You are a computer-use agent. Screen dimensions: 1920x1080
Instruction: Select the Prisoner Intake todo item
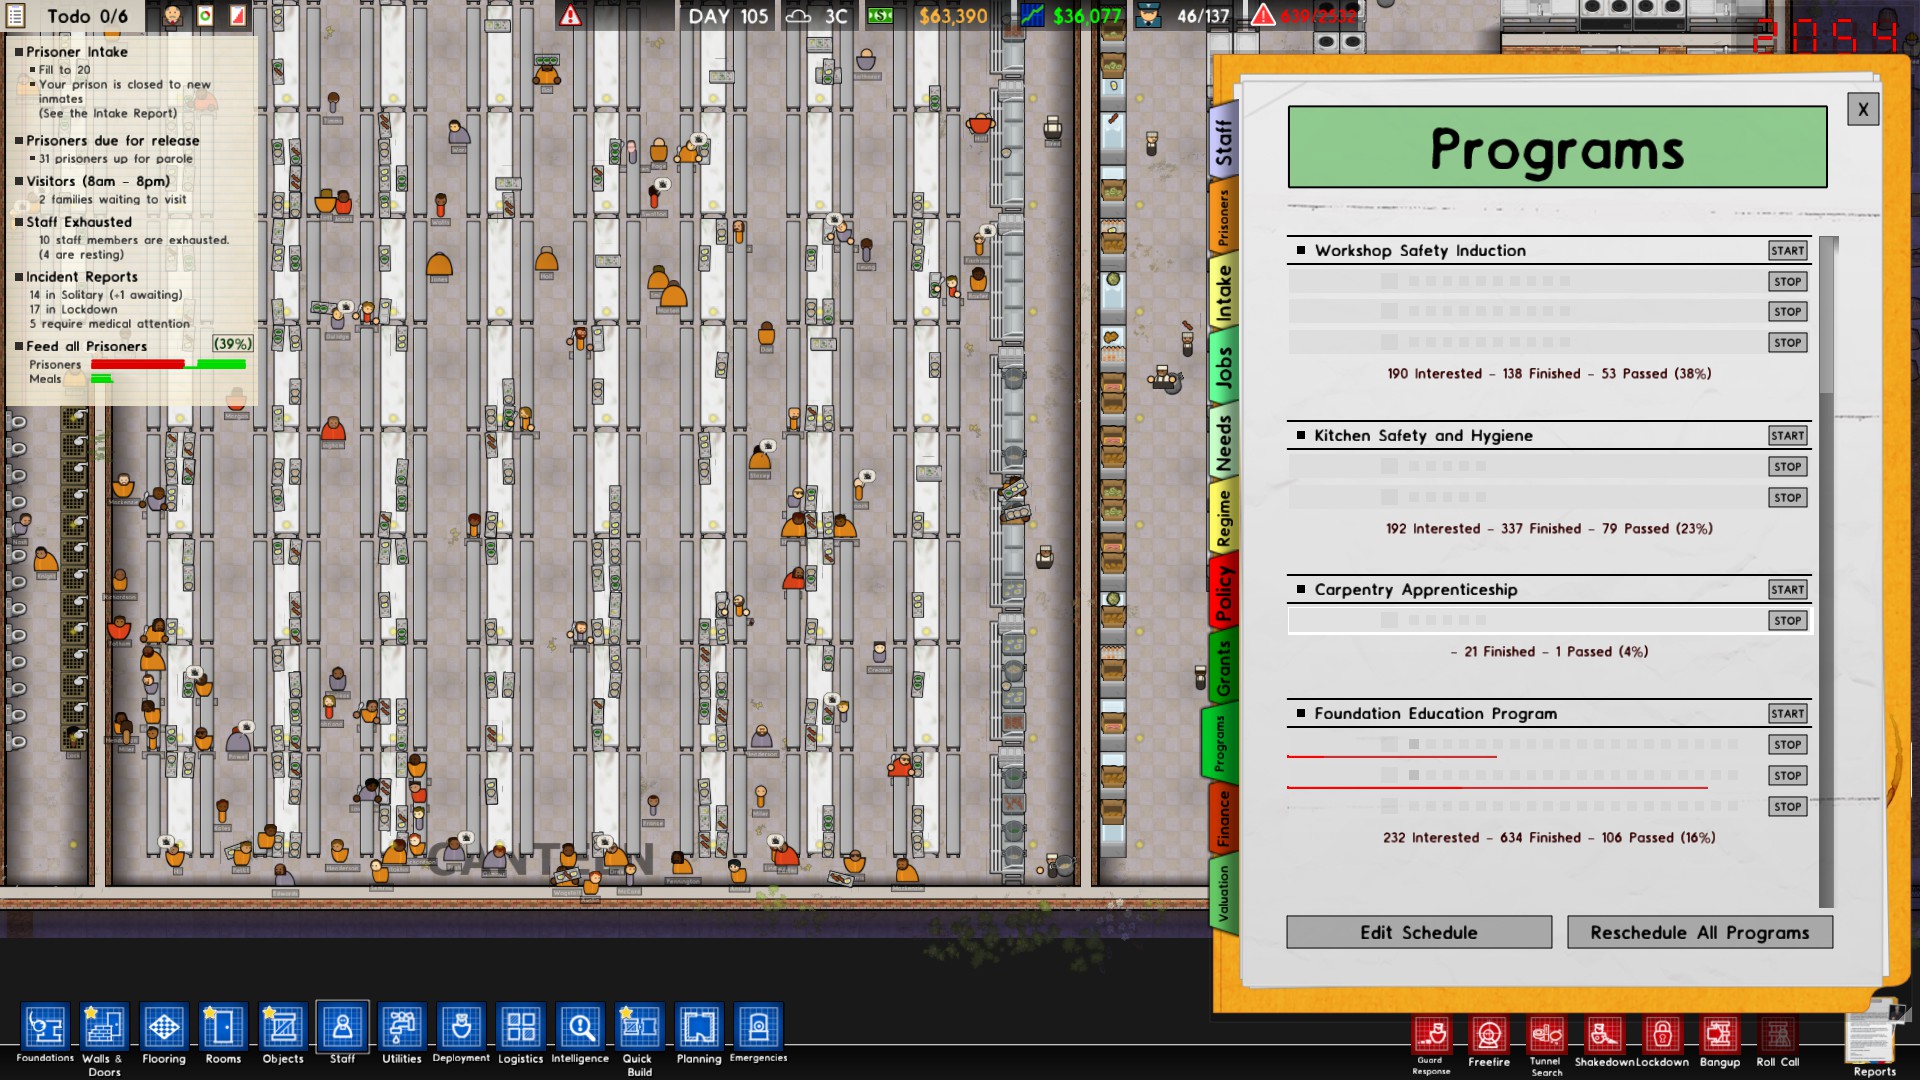(x=77, y=52)
